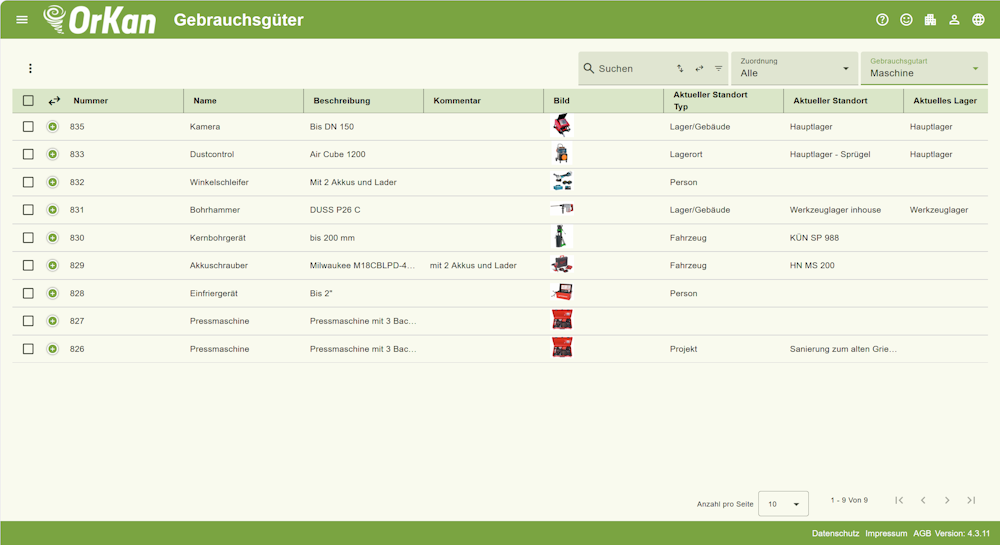Go to the last page of results
The width and height of the screenshot is (1000, 545).
tap(971, 500)
